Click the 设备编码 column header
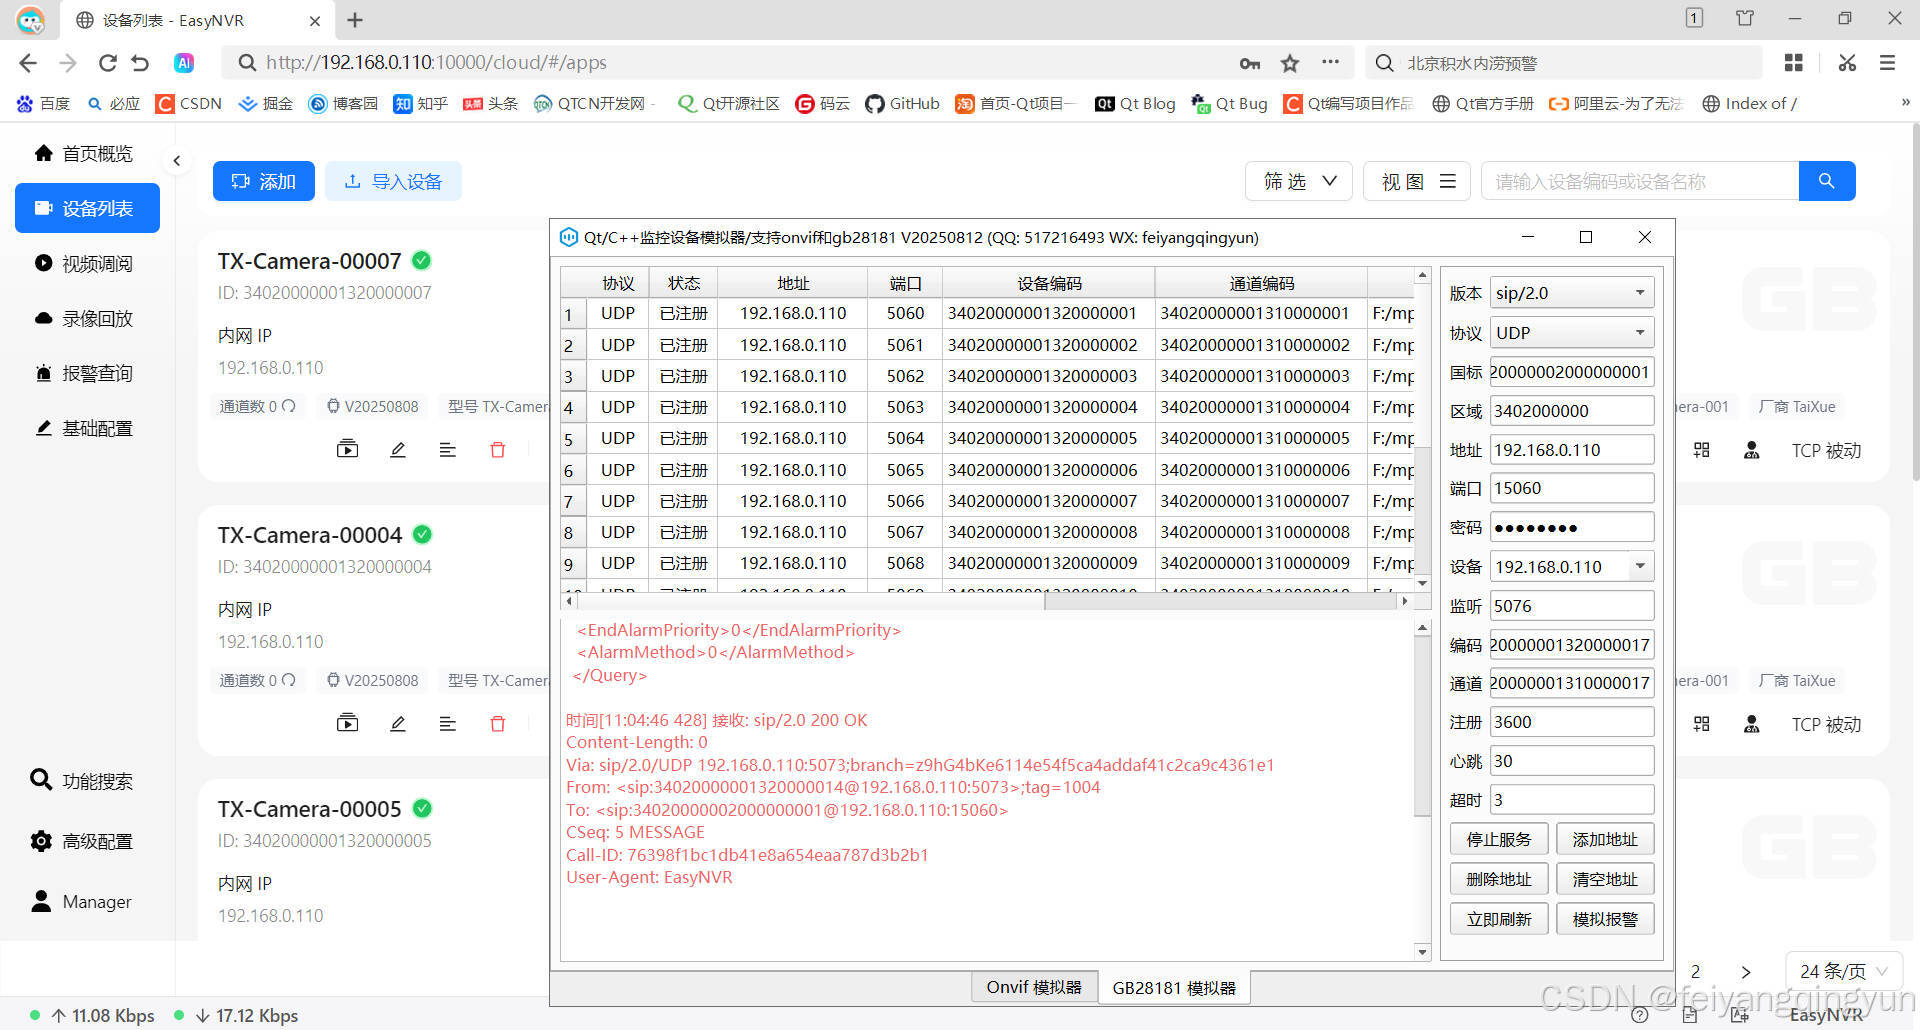1920x1030 pixels. [1048, 283]
